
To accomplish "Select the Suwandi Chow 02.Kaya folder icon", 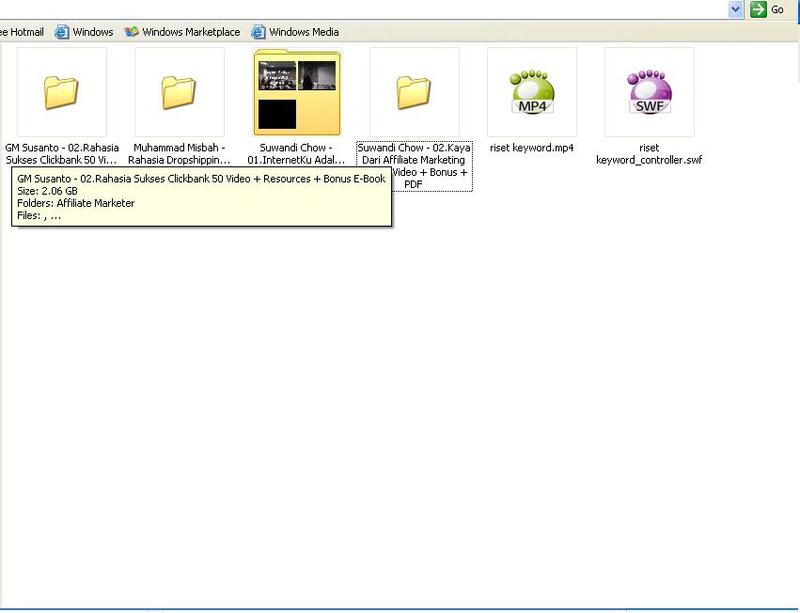I will tap(414, 92).
